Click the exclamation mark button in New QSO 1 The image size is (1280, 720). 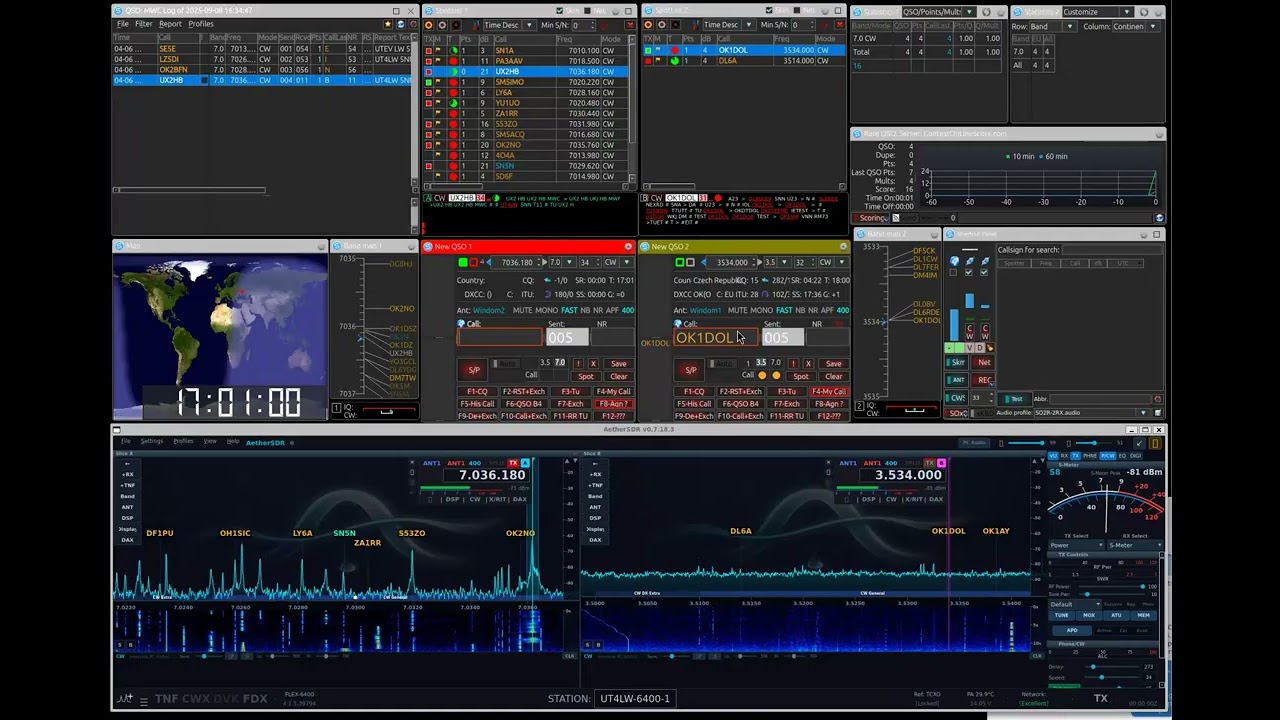(577, 364)
